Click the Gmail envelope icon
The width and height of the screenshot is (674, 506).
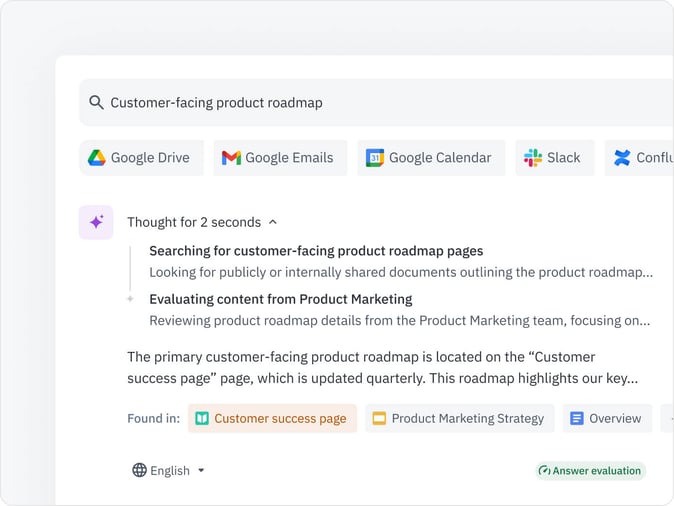point(231,158)
